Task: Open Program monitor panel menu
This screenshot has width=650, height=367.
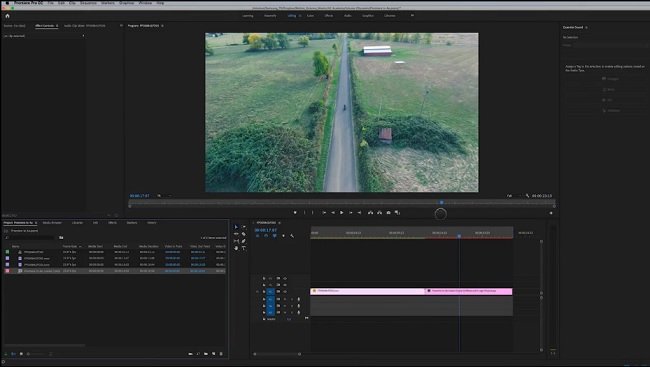Action: [162, 26]
